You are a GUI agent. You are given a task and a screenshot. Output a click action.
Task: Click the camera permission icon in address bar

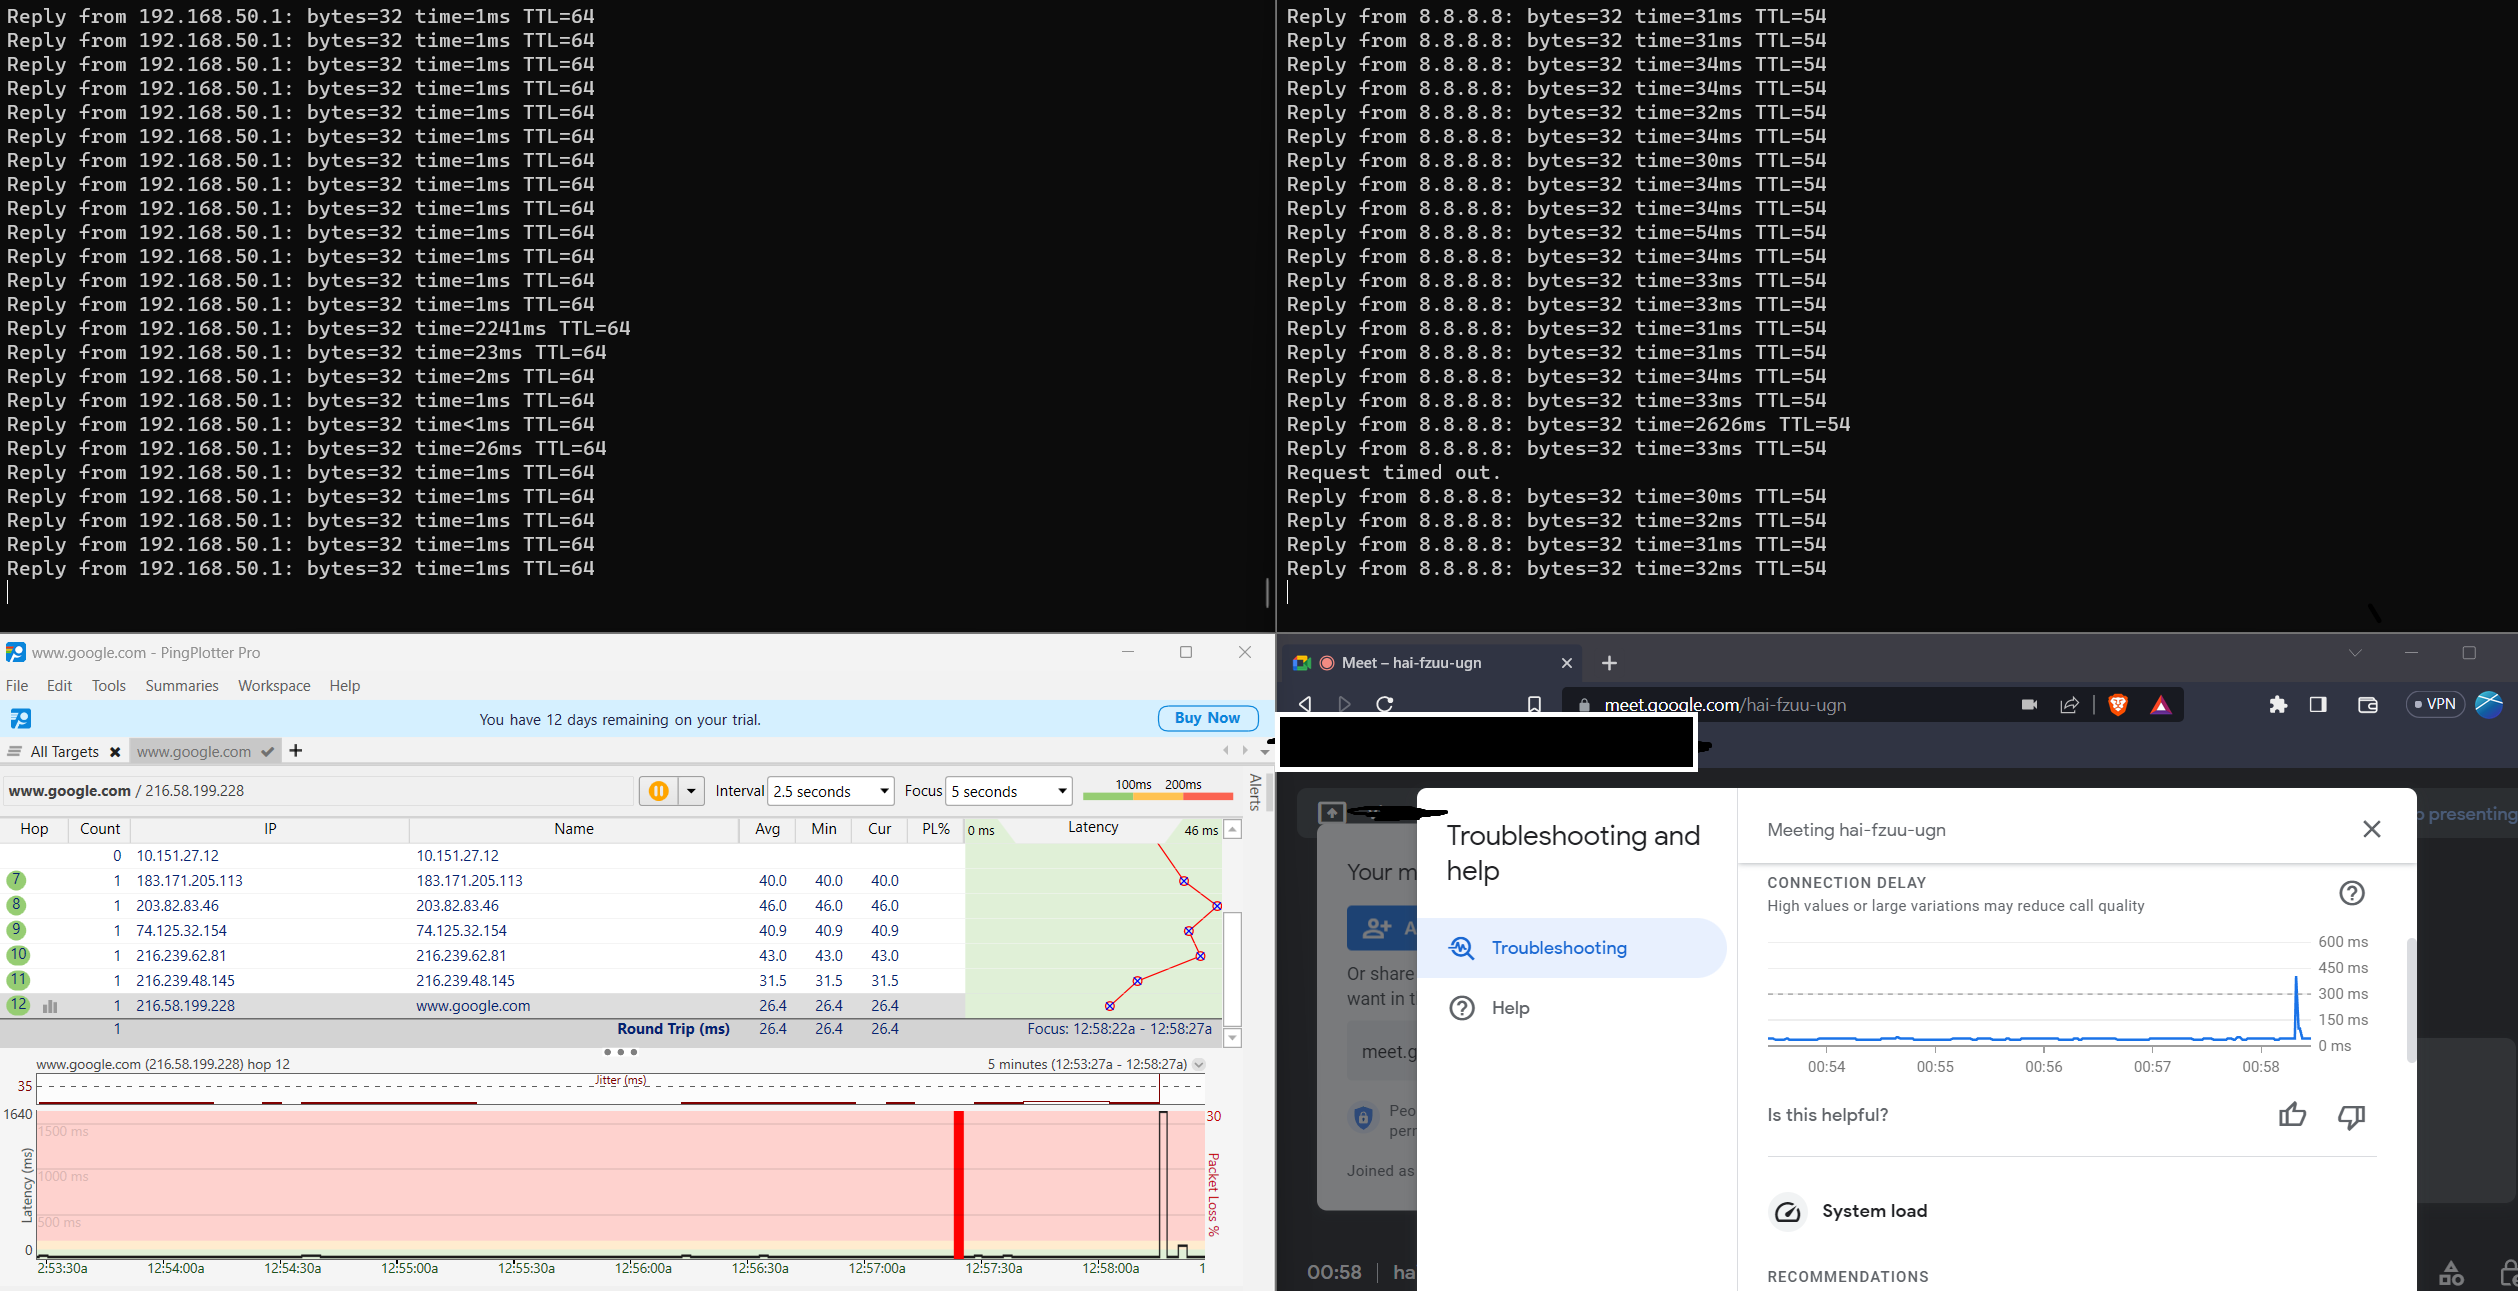point(2029,704)
